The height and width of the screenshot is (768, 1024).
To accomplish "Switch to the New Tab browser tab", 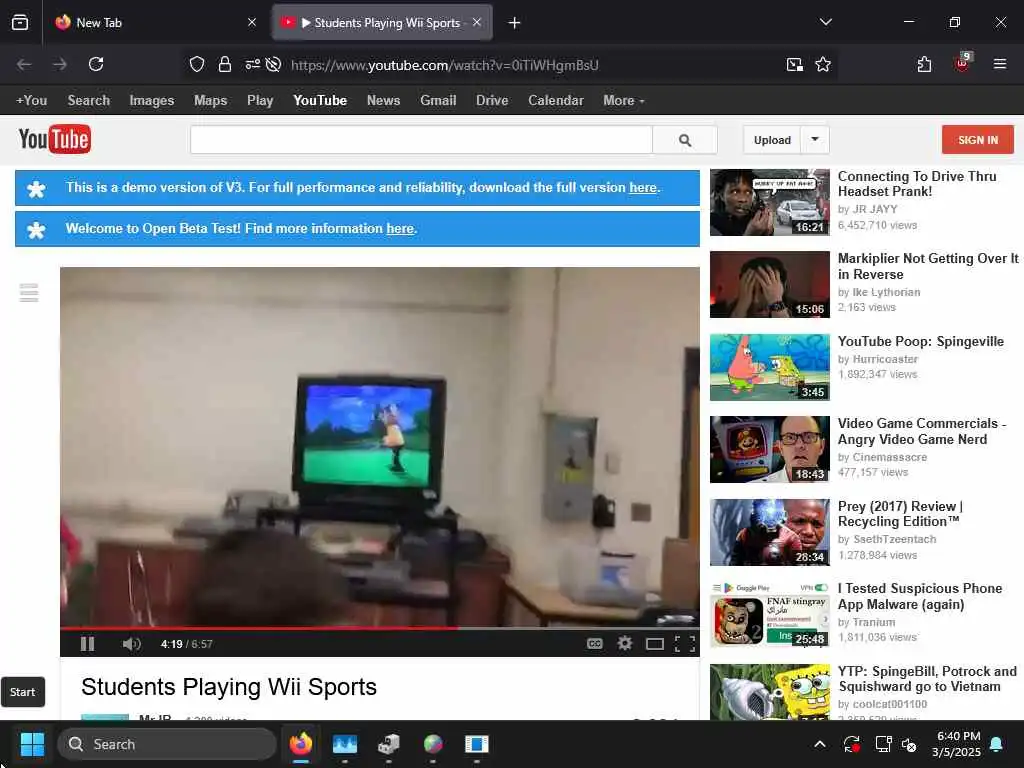I will 155,23.
